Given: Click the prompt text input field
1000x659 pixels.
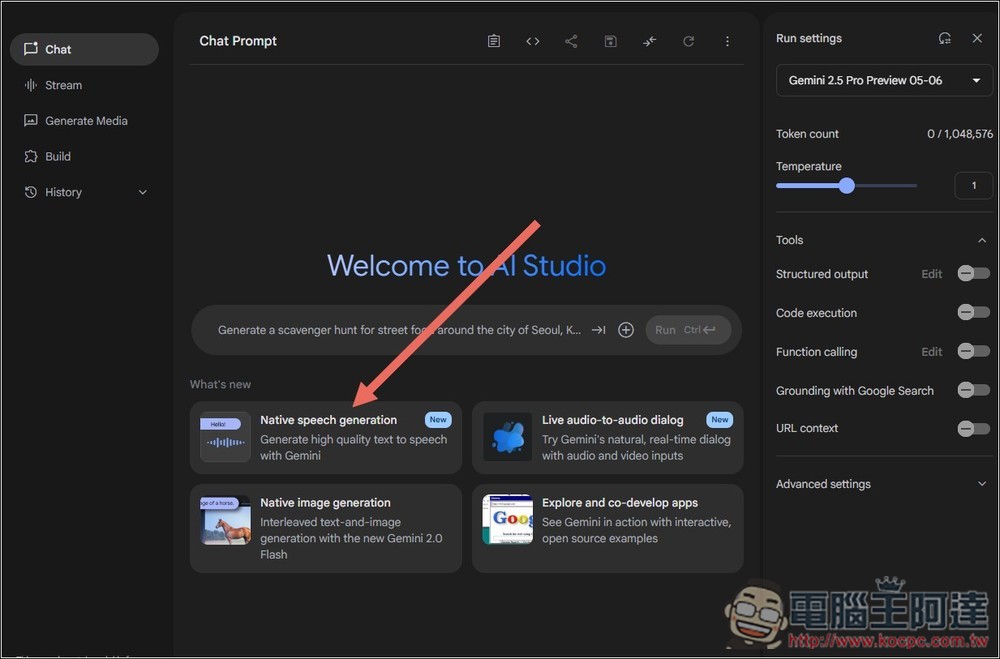Looking at the screenshot, I should click(399, 330).
